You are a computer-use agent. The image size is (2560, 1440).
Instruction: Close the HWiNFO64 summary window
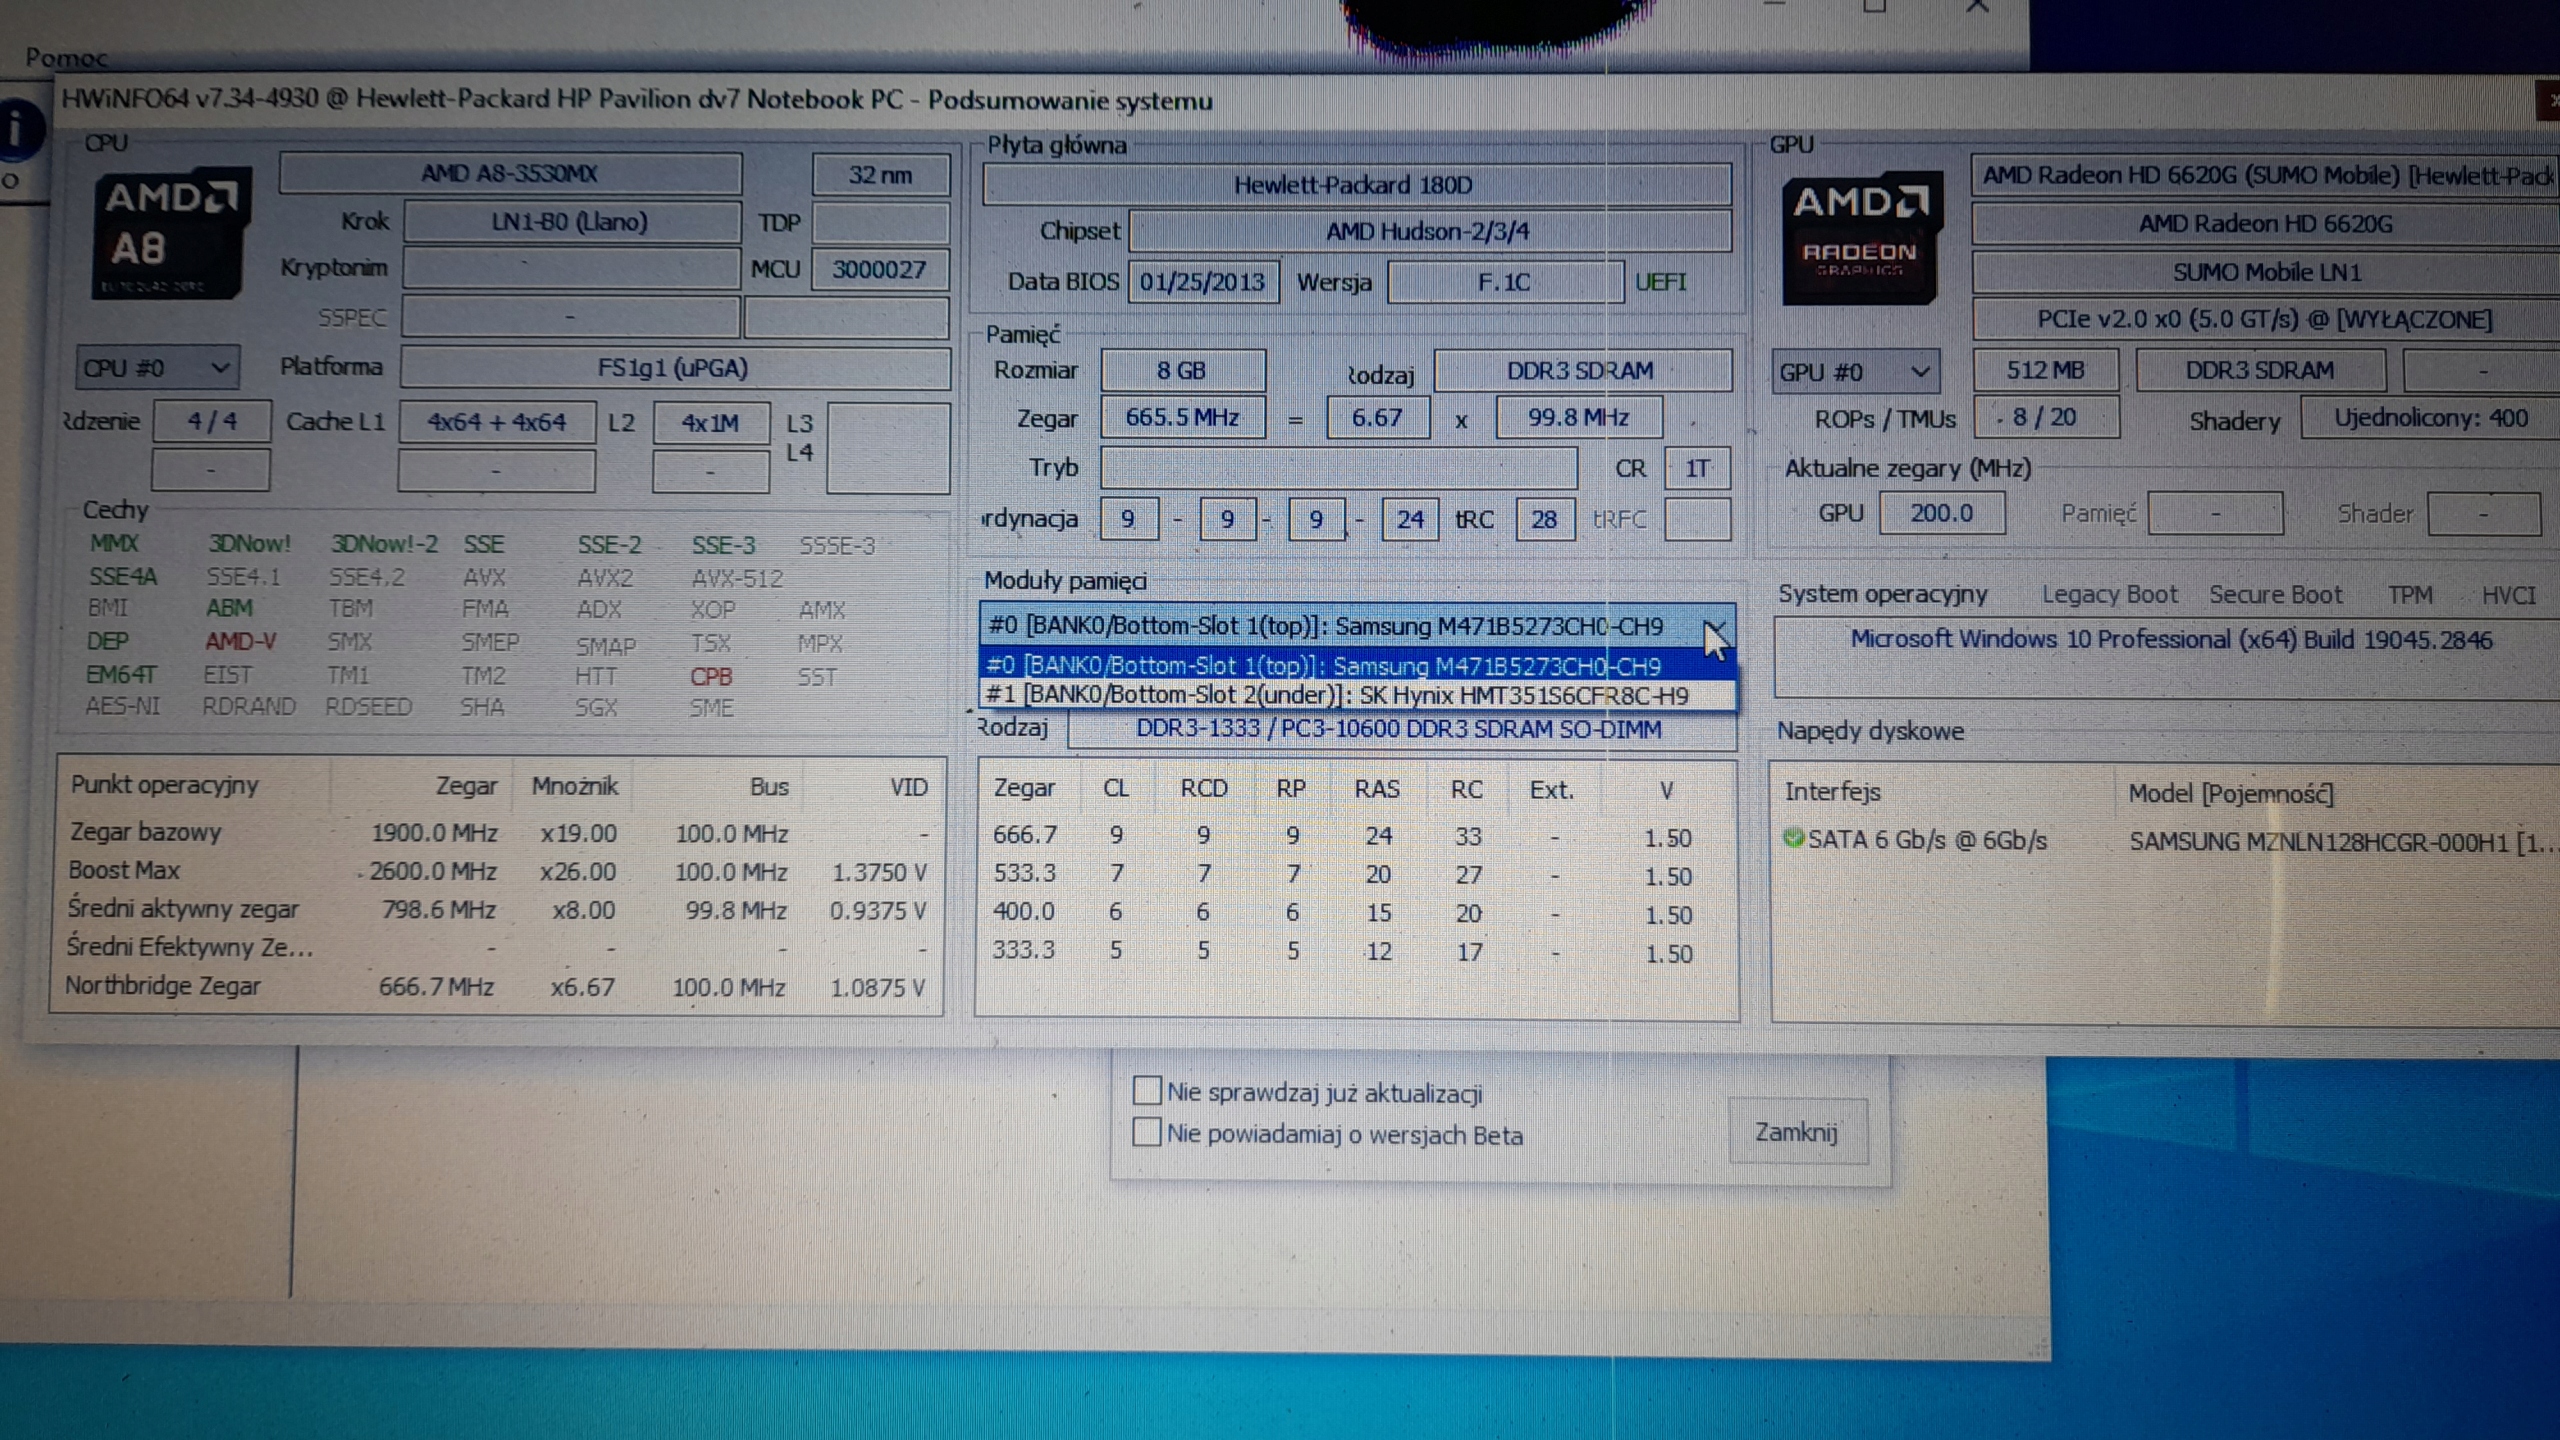(2550, 100)
